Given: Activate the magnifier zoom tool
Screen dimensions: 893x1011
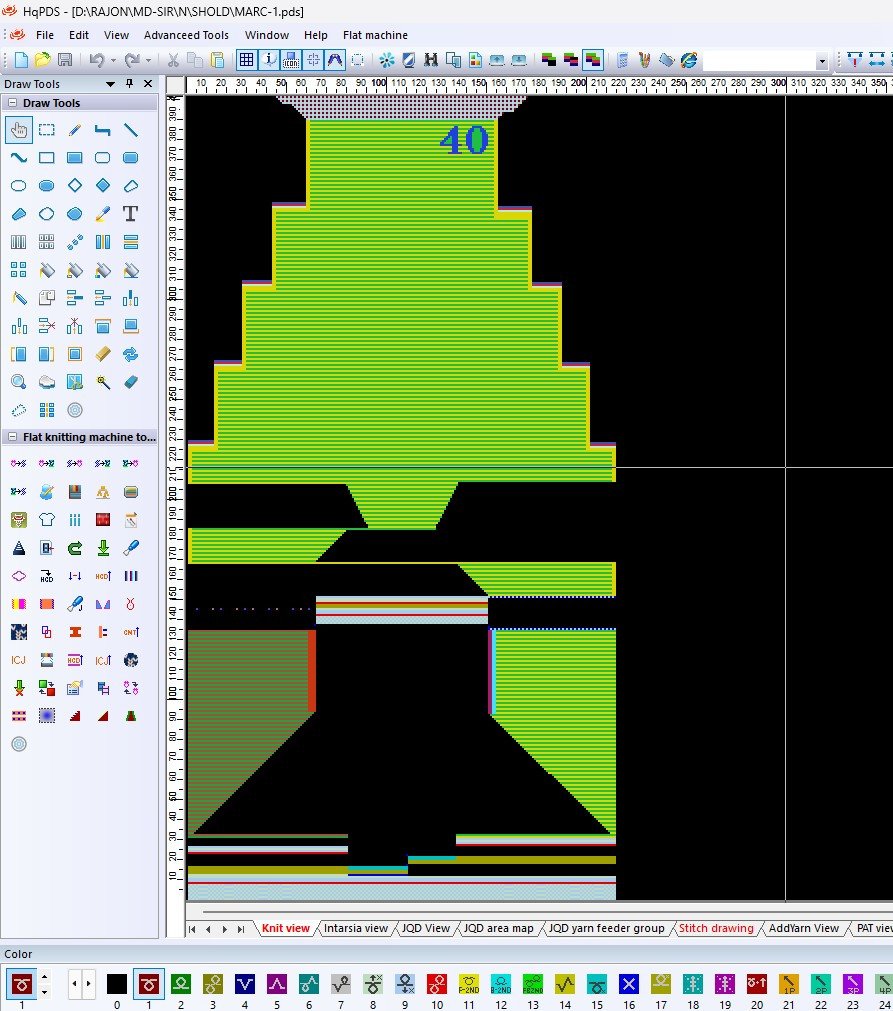Looking at the screenshot, I should [18, 382].
